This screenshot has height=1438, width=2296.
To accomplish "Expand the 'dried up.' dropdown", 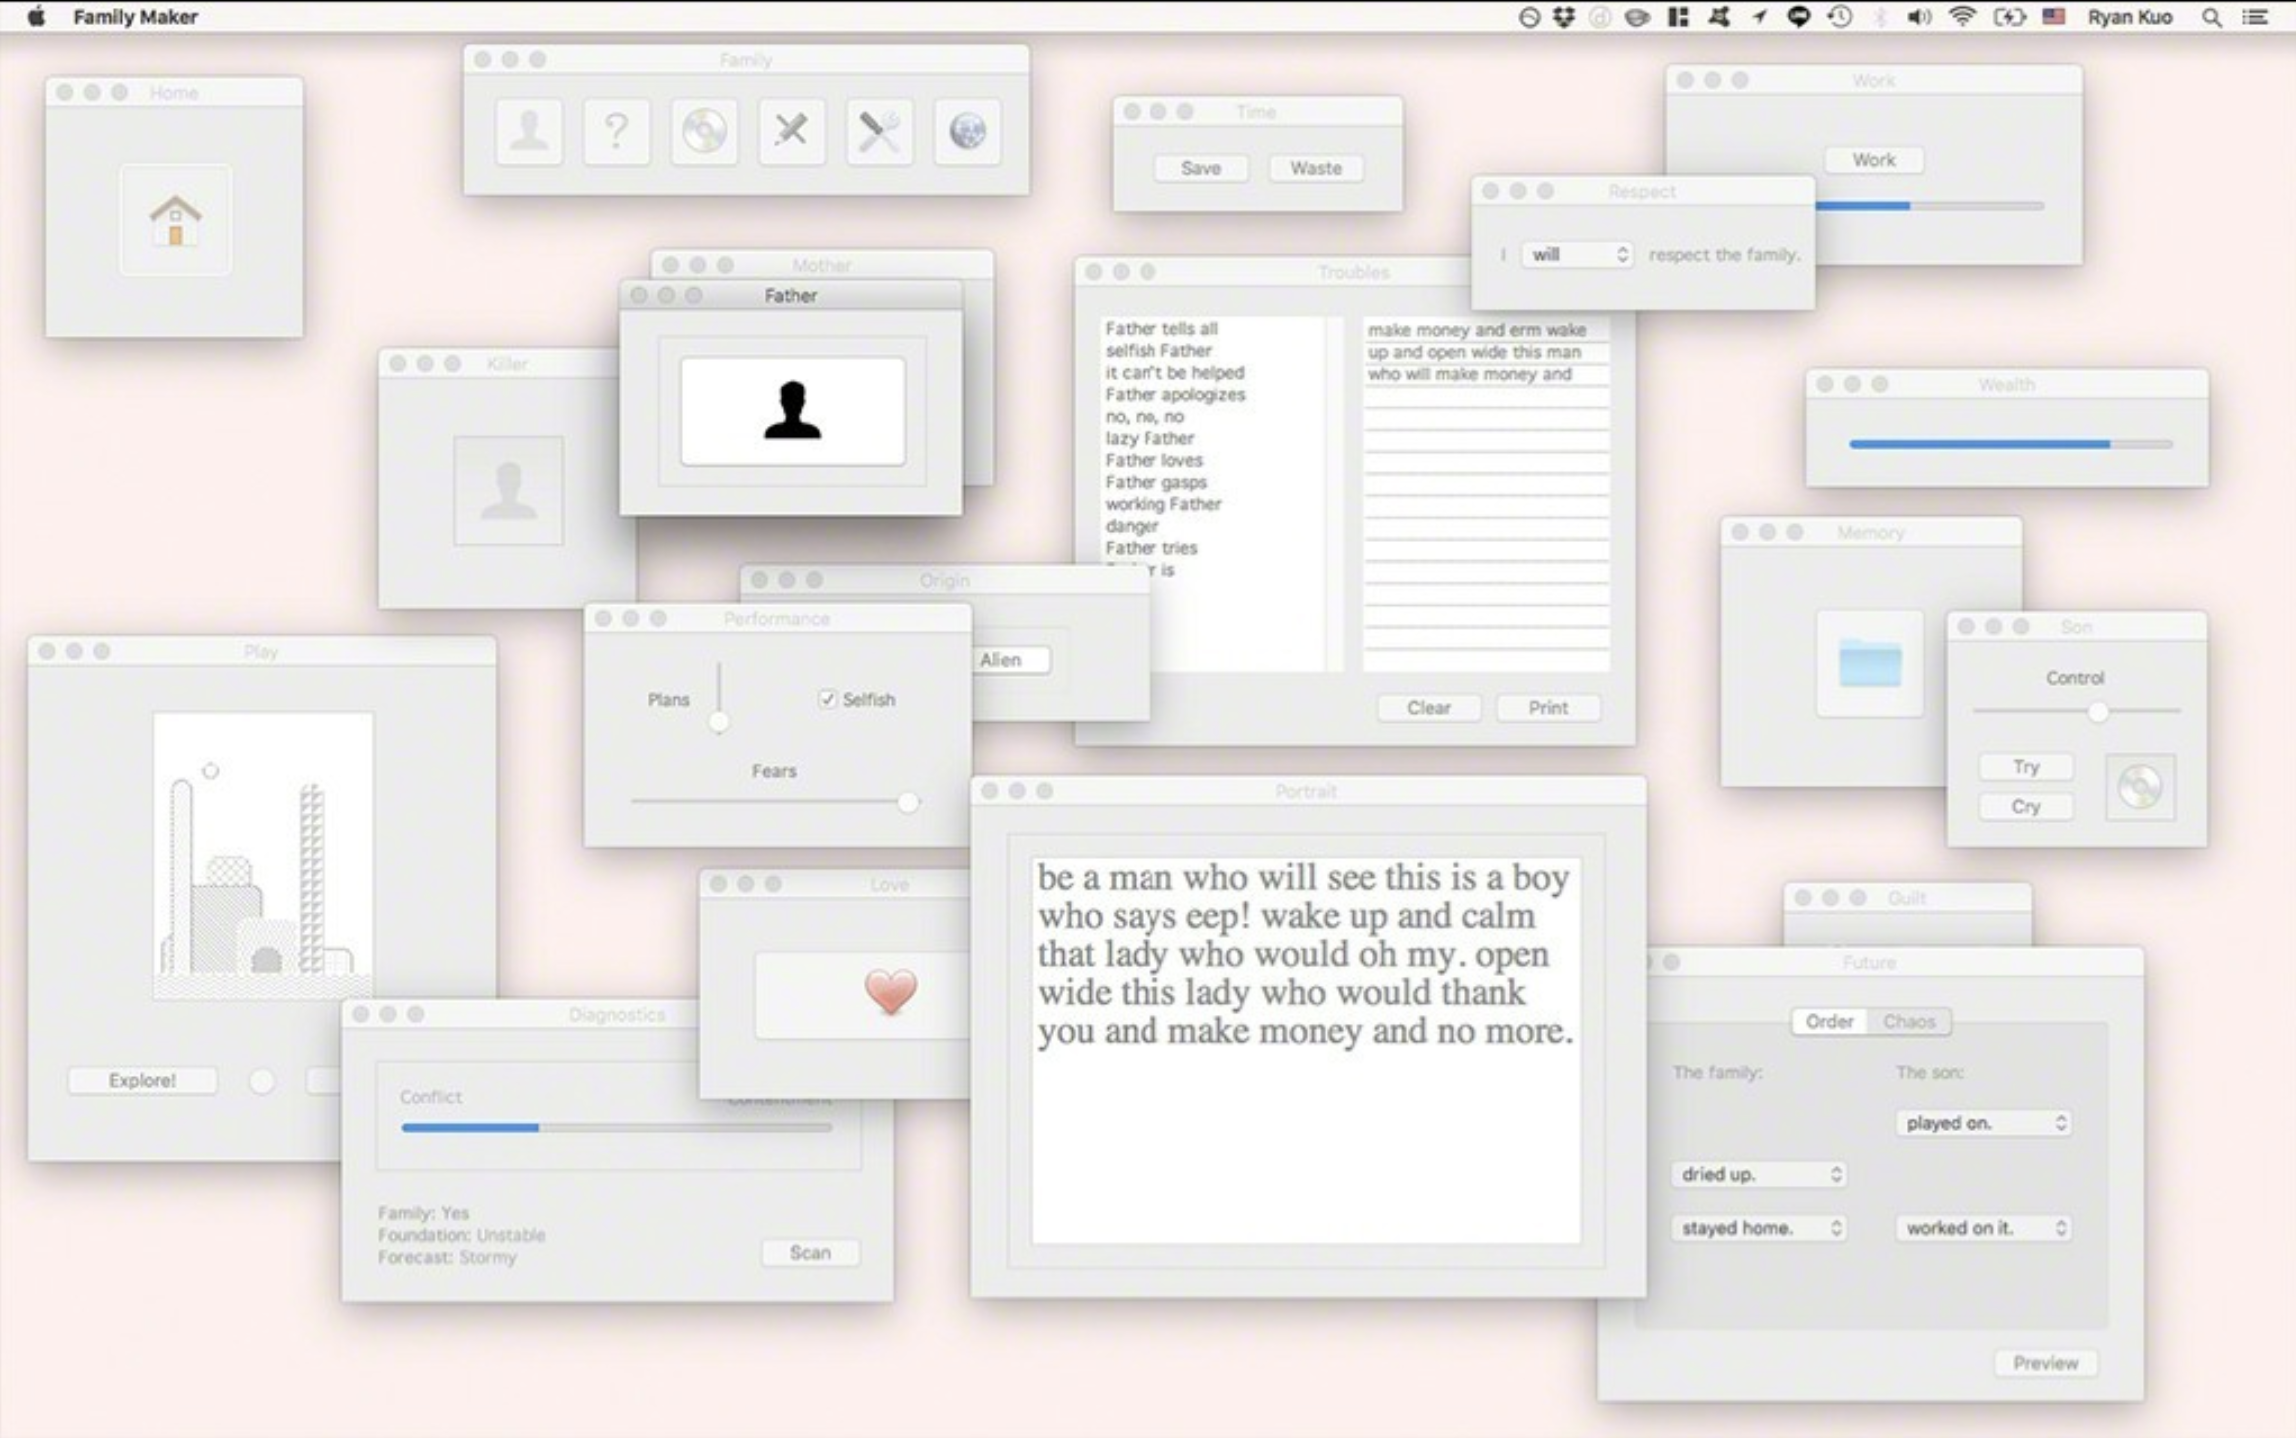I will tap(1757, 1174).
